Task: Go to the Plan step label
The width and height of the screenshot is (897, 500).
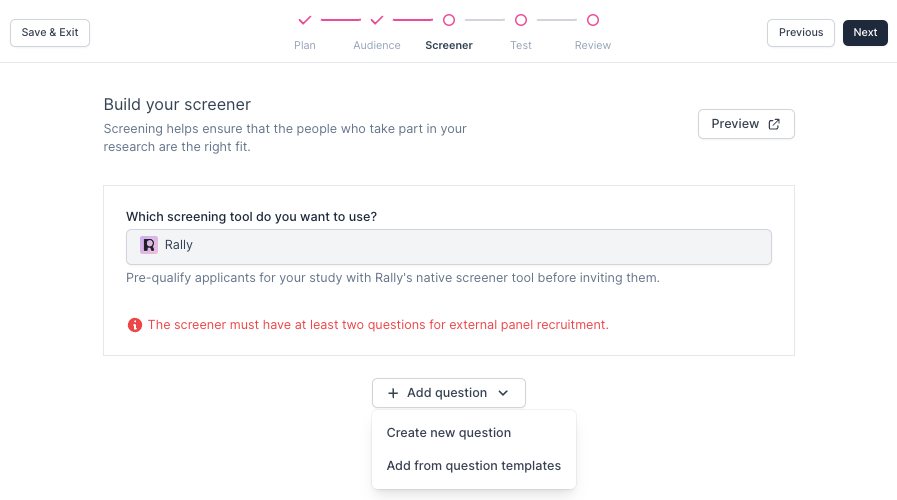Action: point(305,45)
